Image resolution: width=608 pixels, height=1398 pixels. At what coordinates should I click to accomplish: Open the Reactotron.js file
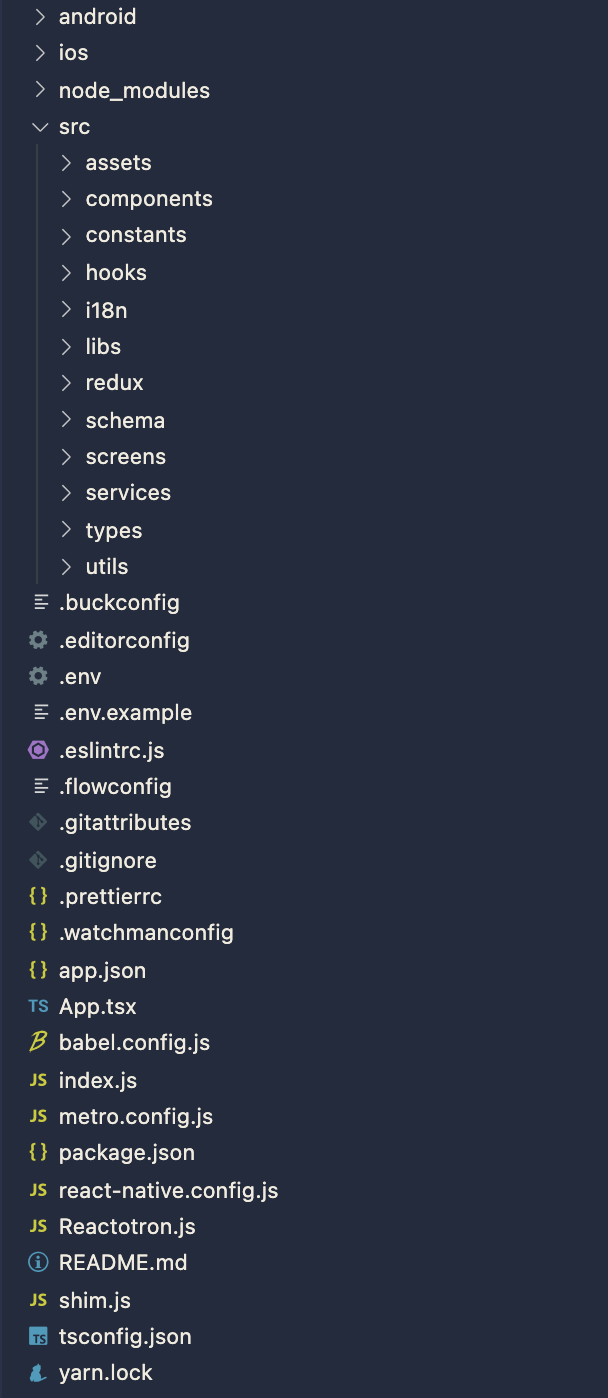point(127,1226)
